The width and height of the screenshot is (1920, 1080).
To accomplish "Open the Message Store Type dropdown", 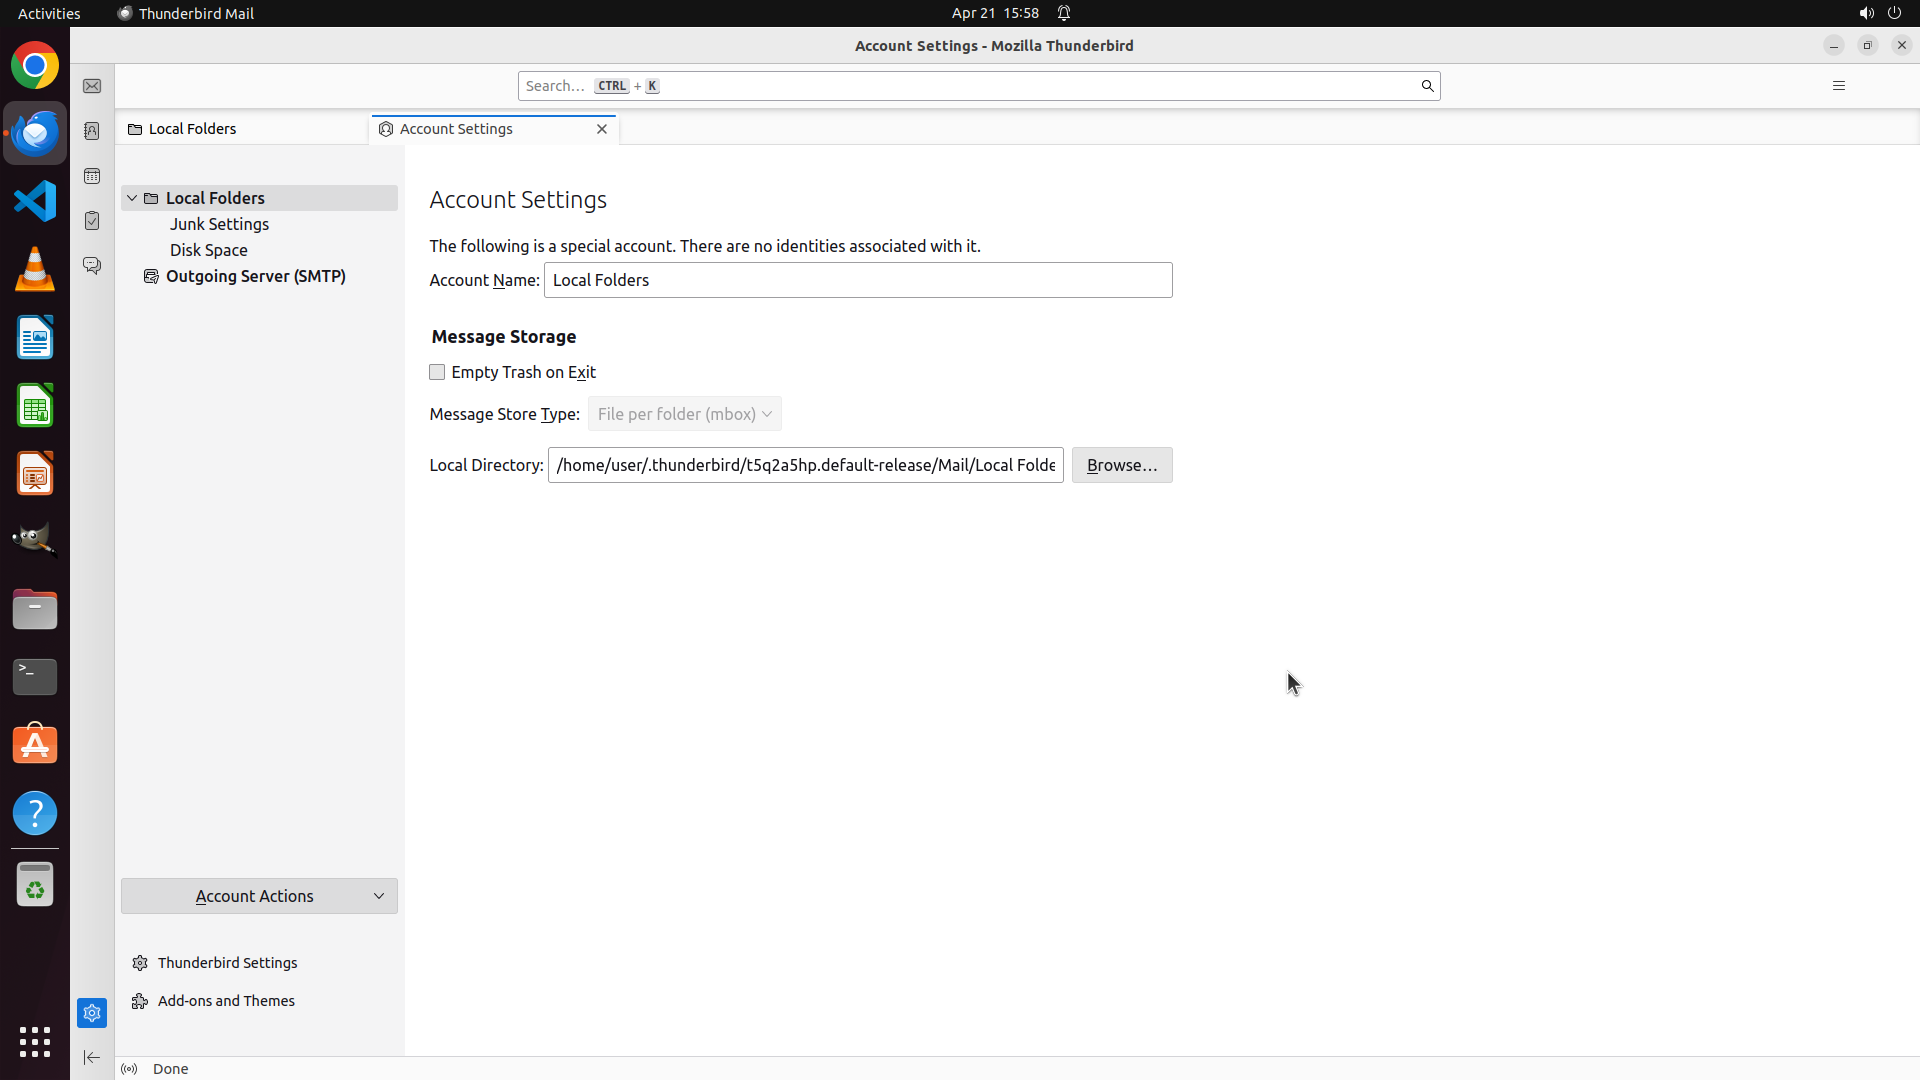I will (684, 414).
